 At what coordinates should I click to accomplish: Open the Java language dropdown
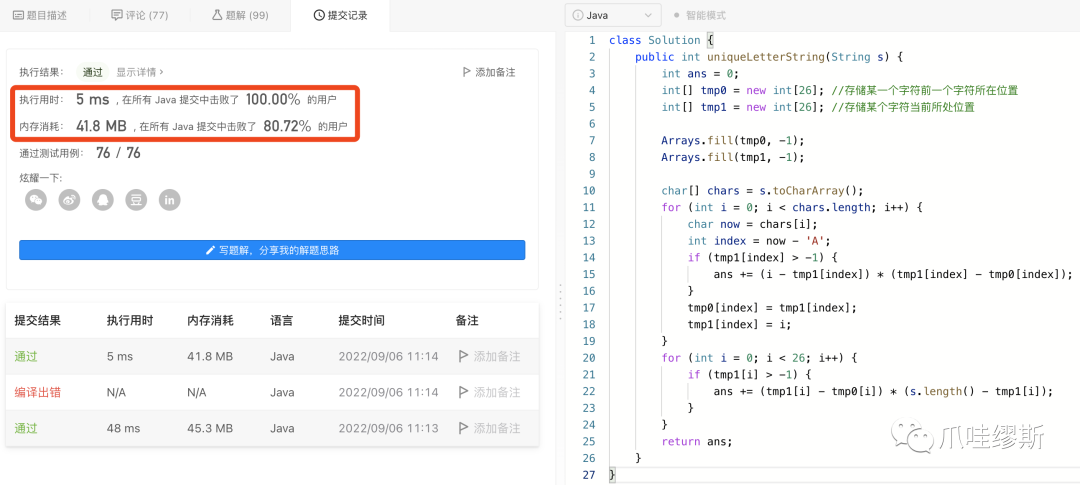click(x=612, y=15)
